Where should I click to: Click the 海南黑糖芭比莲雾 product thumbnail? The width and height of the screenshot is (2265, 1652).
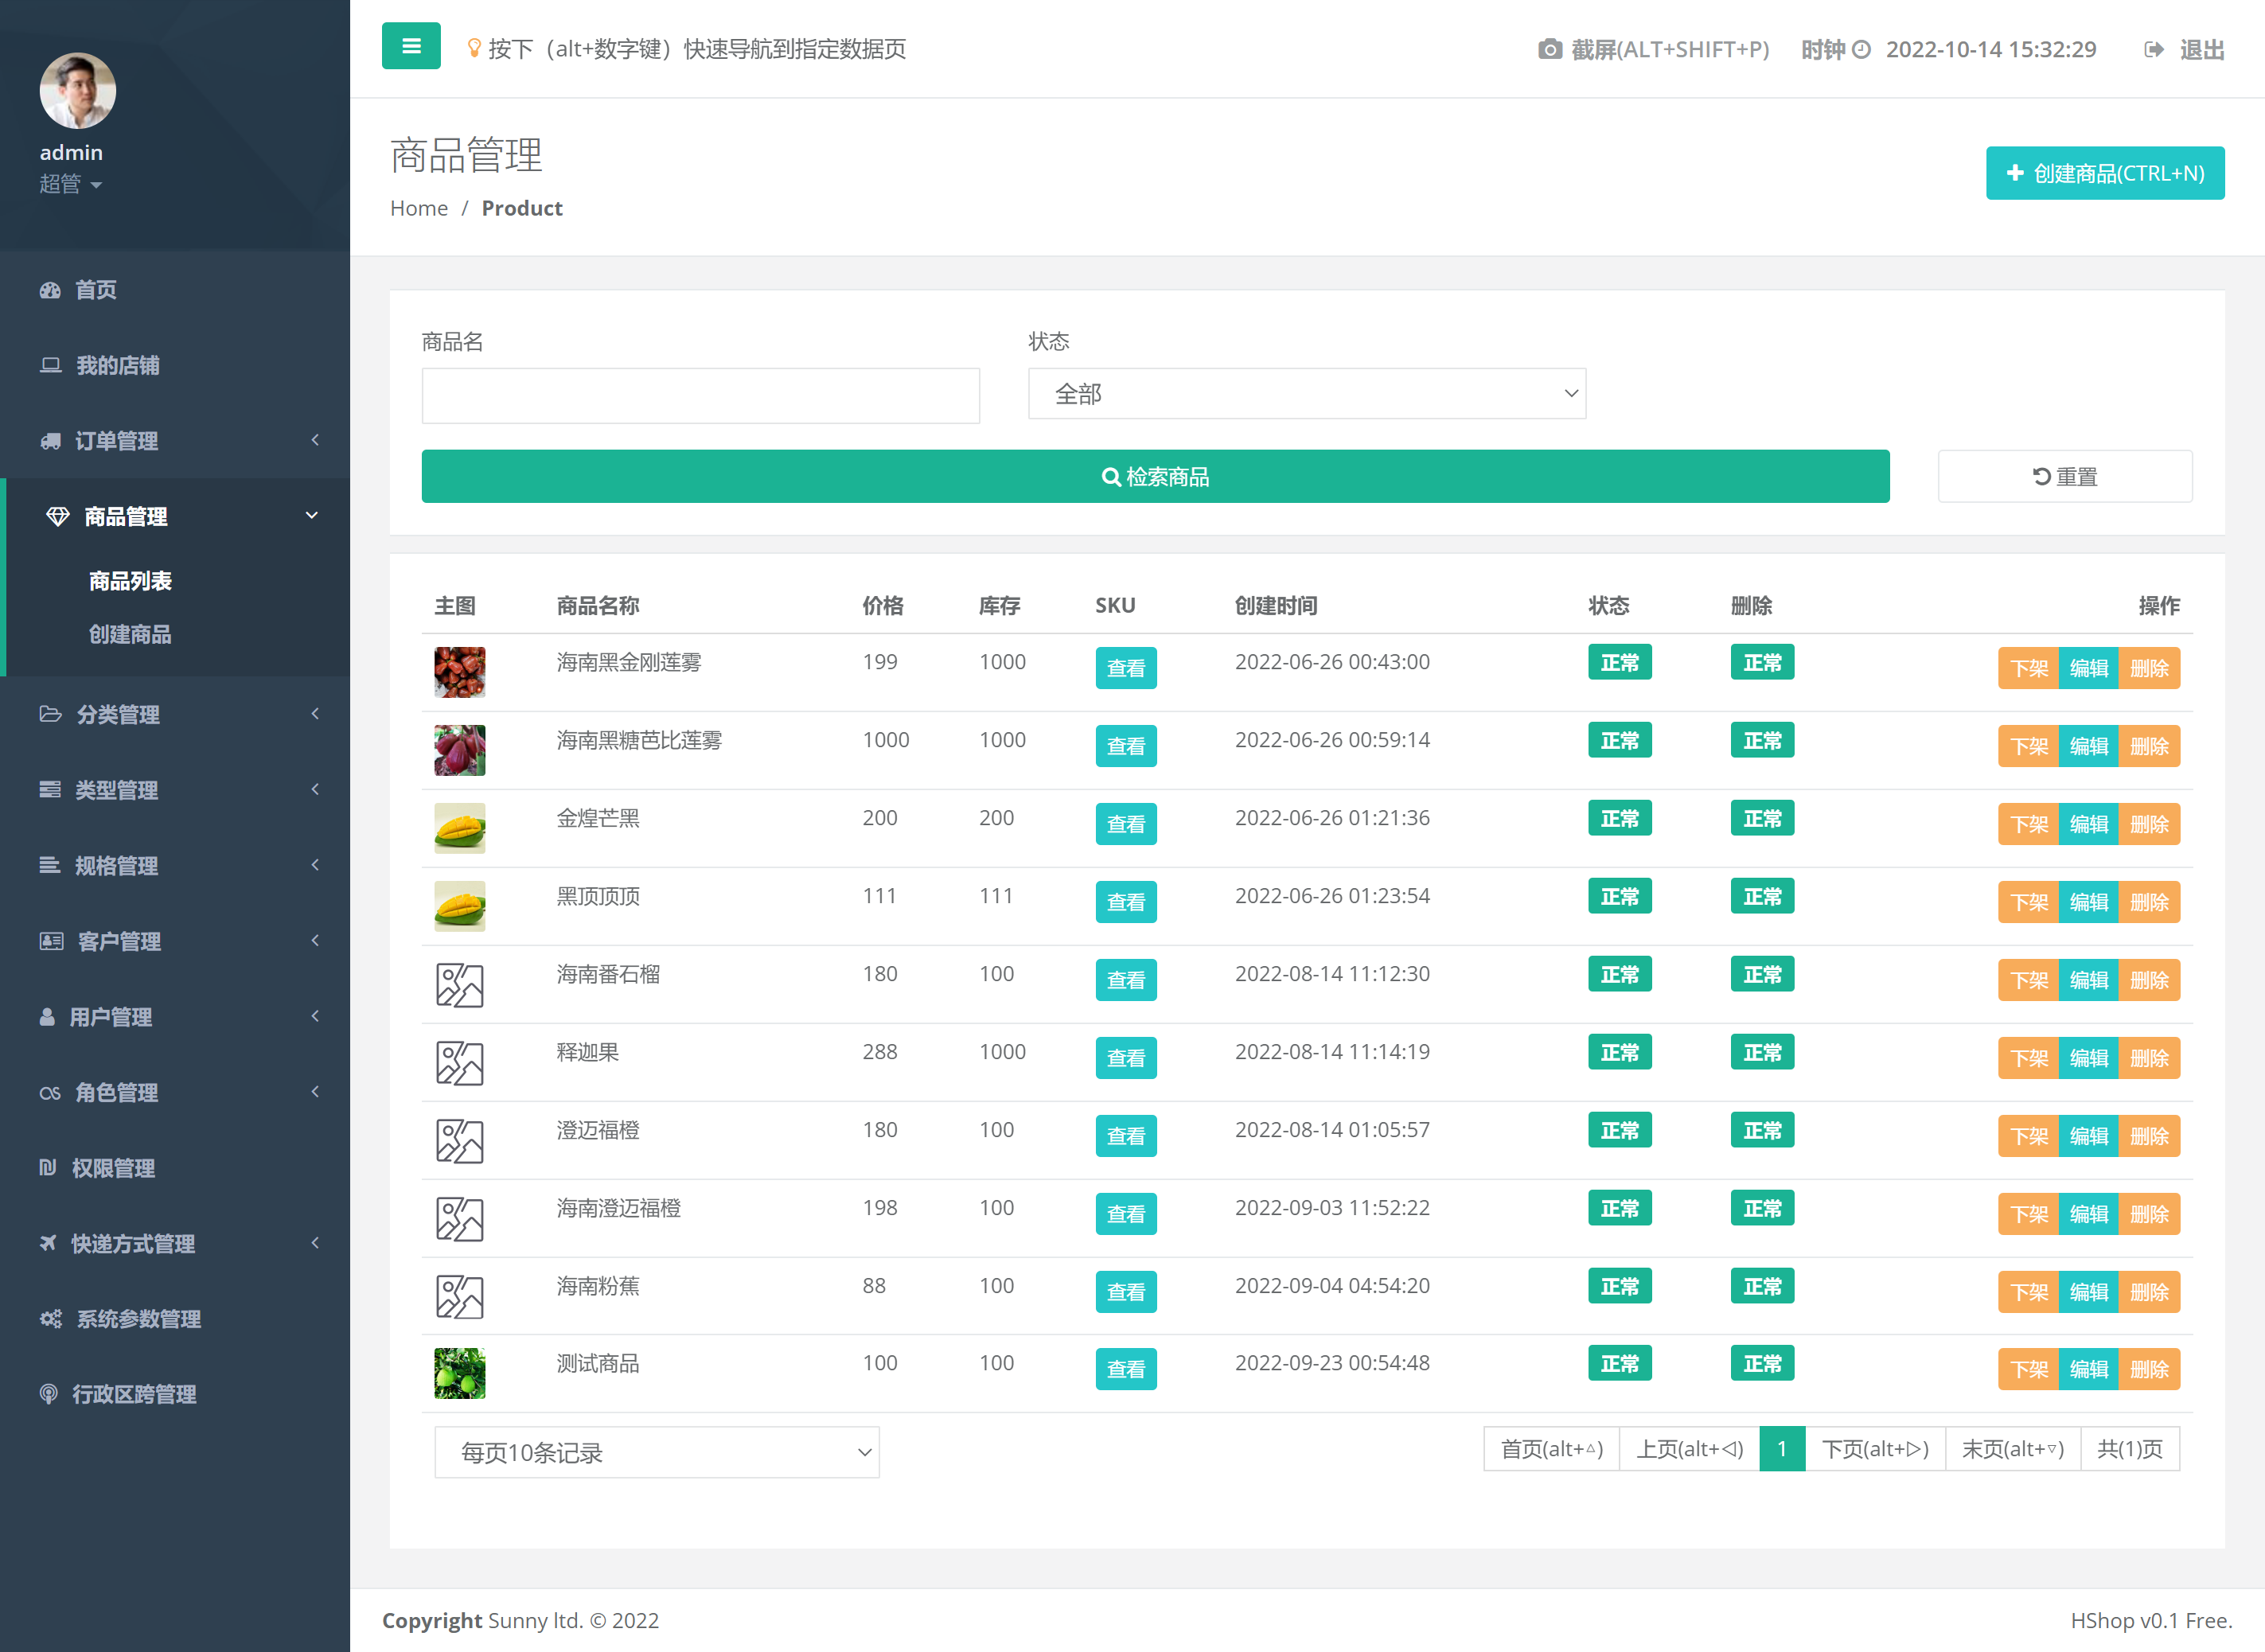pos(459,750)
